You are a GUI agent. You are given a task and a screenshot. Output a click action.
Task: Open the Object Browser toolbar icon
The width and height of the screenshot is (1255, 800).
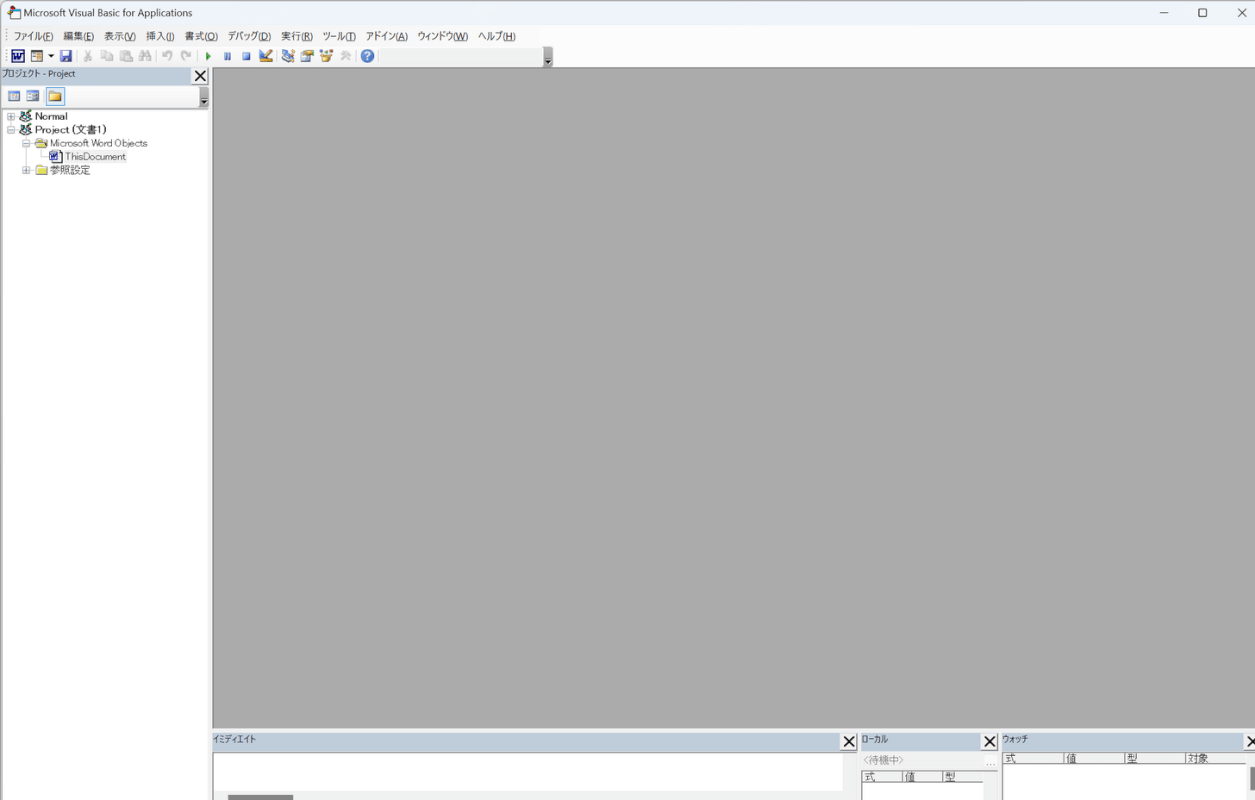pos(326,56)
